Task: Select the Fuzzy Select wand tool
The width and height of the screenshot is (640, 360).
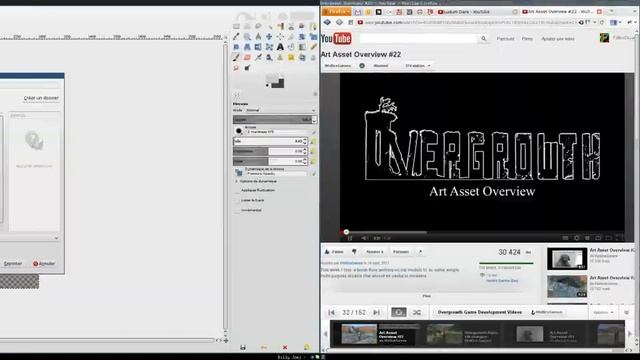Action: pos(269,26)
